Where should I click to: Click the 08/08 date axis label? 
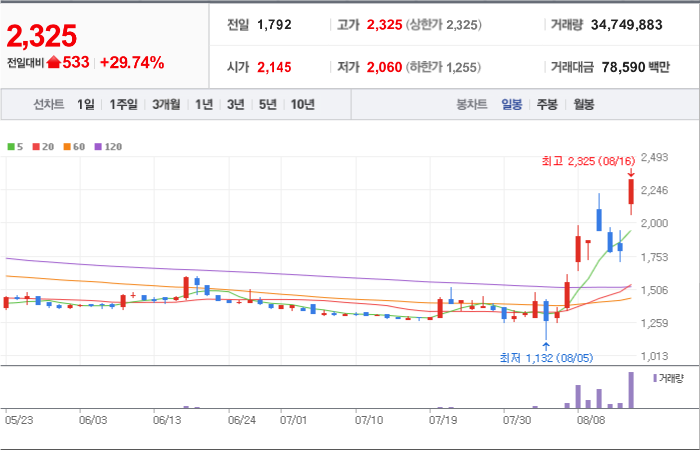pyautogui.click(x=590, y=420)
